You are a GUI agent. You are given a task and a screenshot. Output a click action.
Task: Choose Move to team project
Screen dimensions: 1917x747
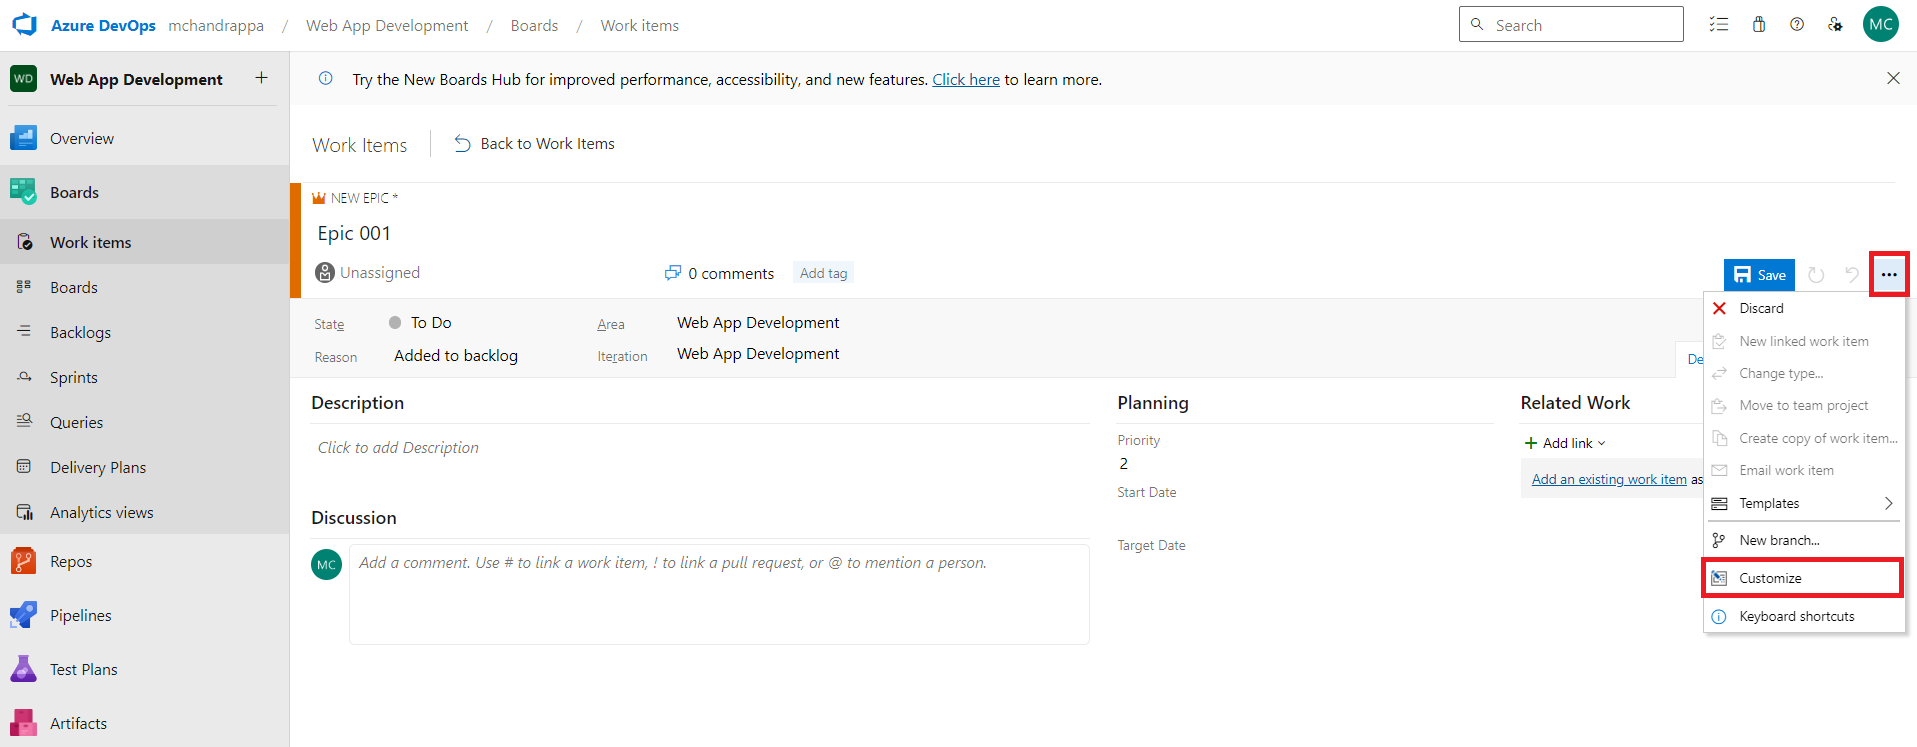(x=1804, y=405)
